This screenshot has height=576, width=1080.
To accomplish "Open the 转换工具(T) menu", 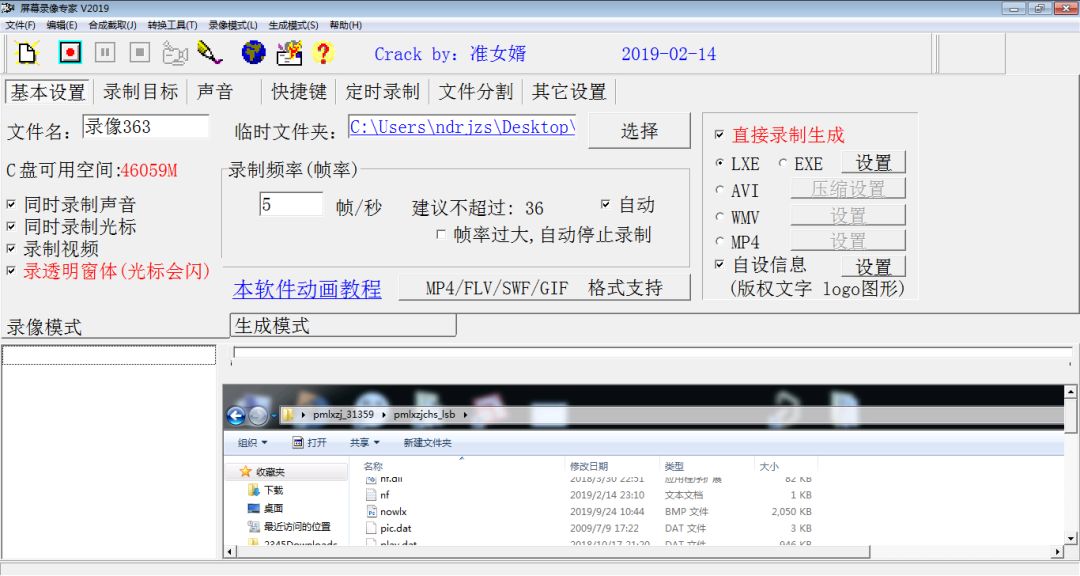I will [x=172, y=25].
